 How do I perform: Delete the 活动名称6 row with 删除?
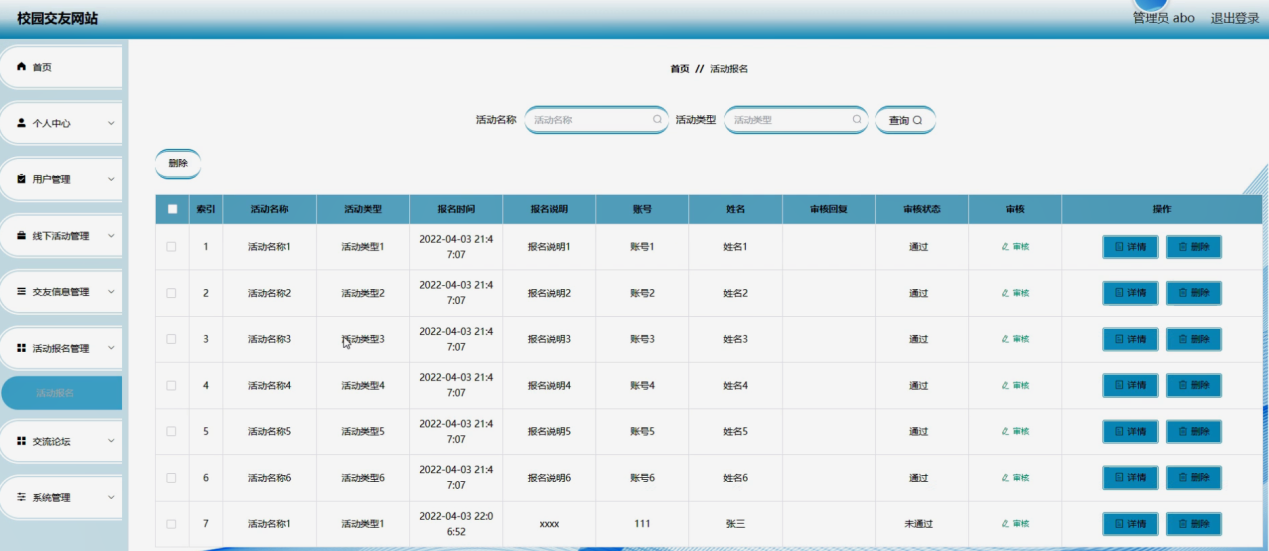point(1193,477)
